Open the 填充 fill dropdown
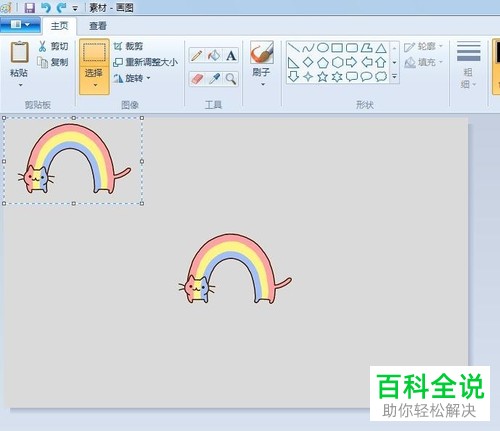Viewport: 500px width, 431px height. click(x=423, y=62)
